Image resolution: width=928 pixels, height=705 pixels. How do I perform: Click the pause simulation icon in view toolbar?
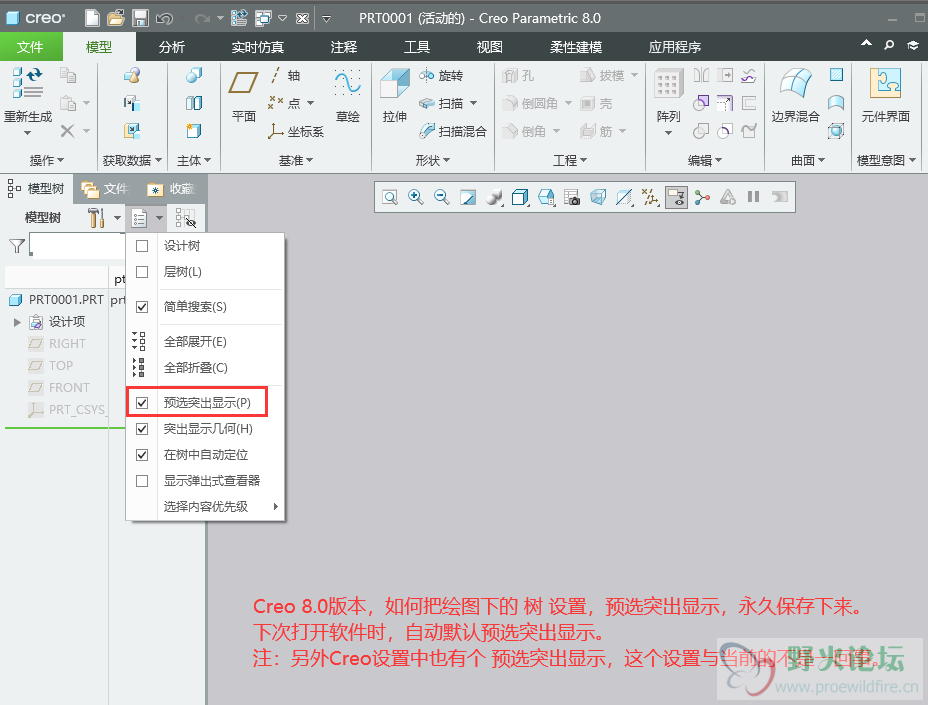(753, 197)
